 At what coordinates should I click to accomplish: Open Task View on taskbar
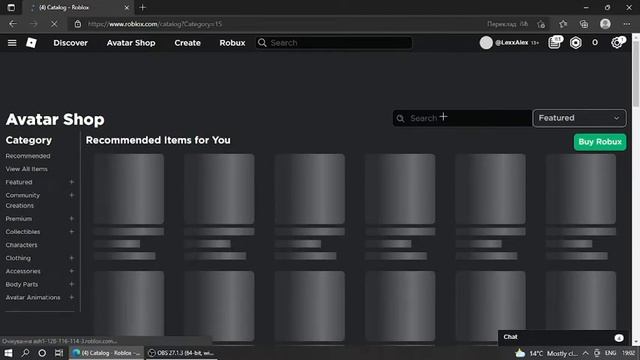coord(59,353)
